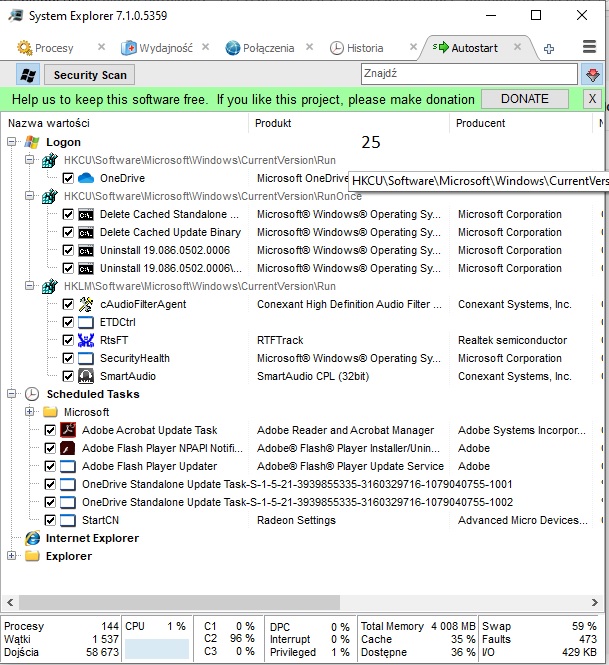Dismiss the donation banner with X

point(592,99)
